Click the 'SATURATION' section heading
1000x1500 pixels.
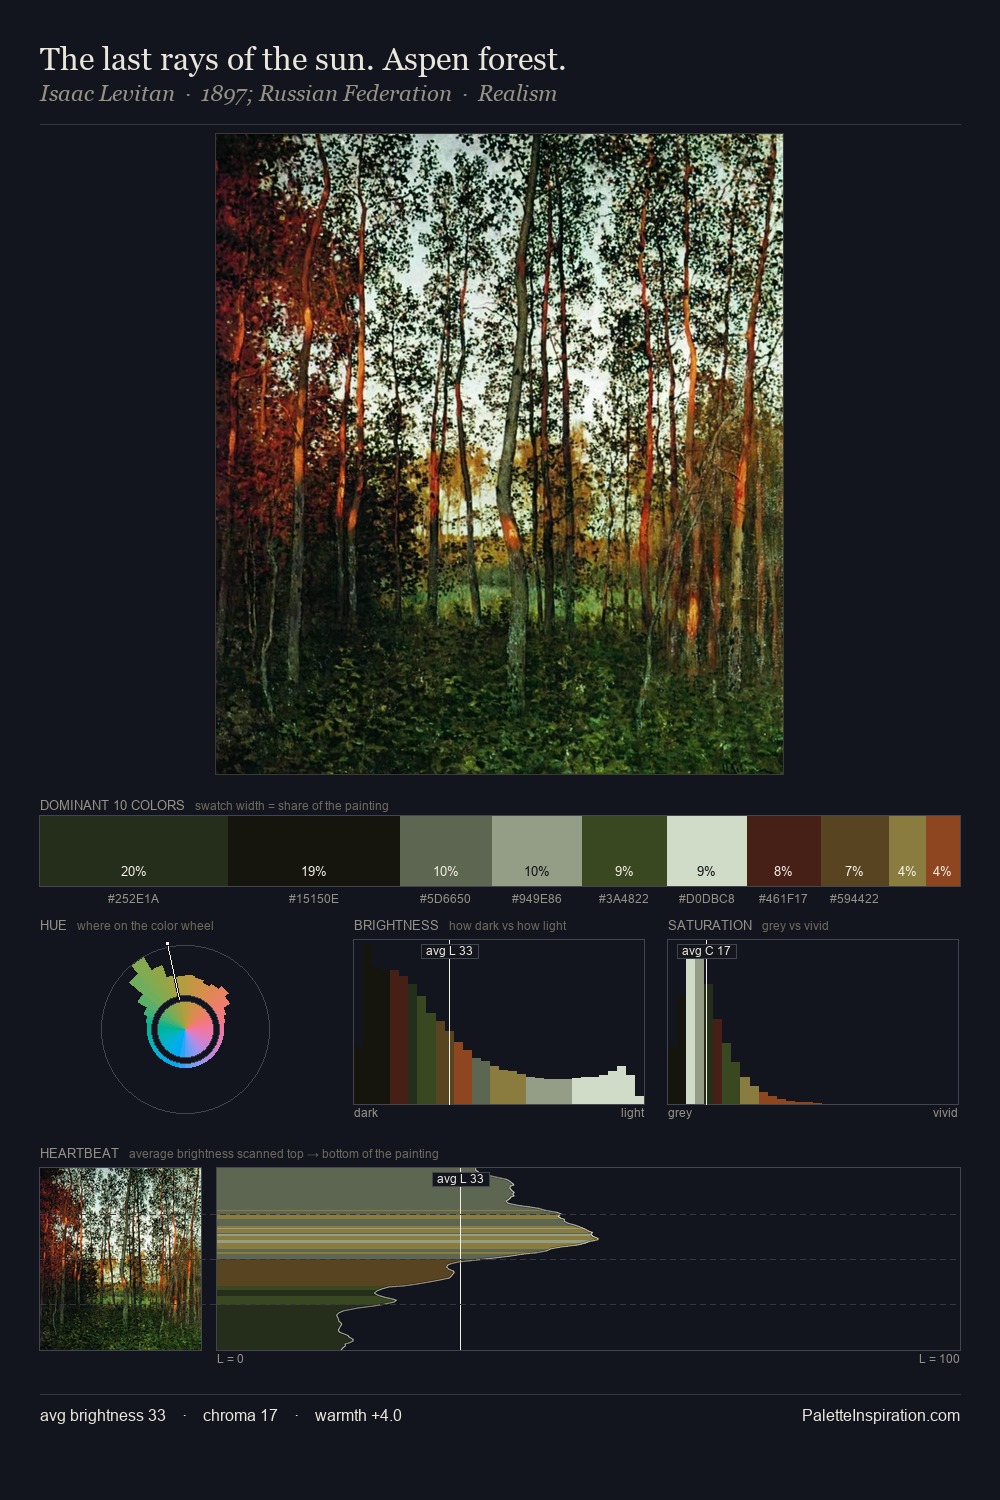710,925
